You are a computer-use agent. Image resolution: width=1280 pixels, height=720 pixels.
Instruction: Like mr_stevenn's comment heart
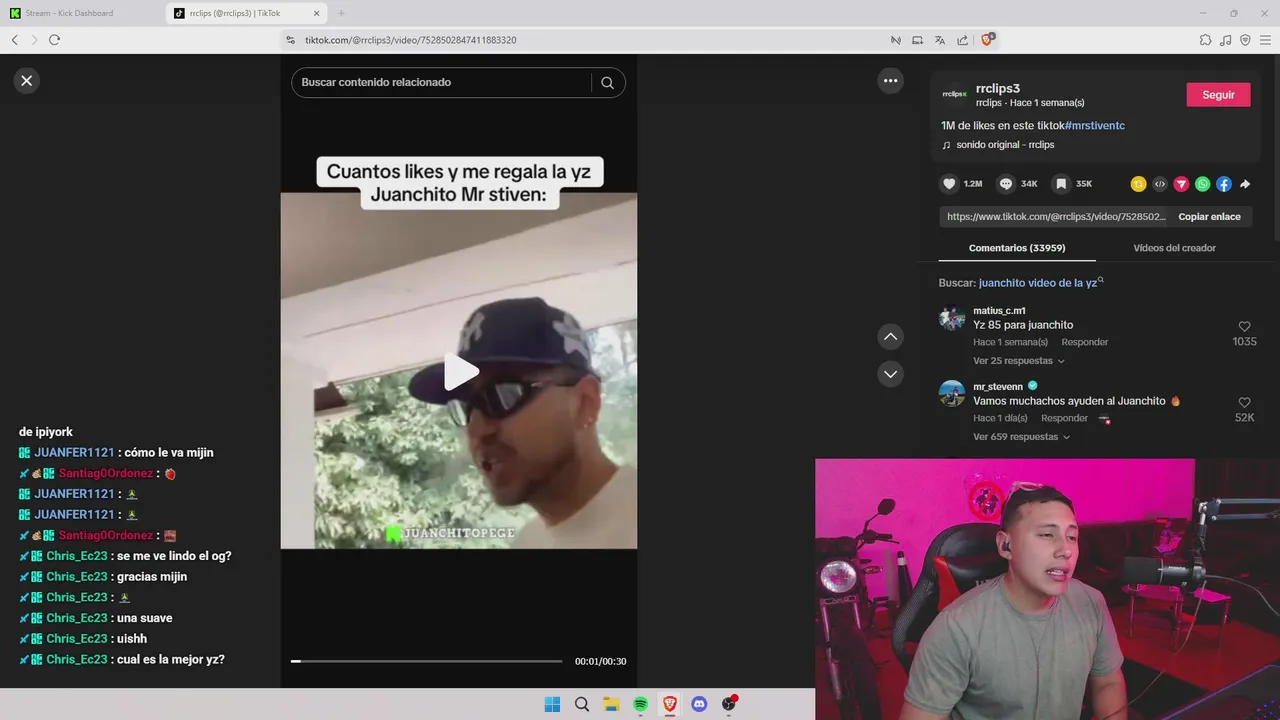(1244, 403)
